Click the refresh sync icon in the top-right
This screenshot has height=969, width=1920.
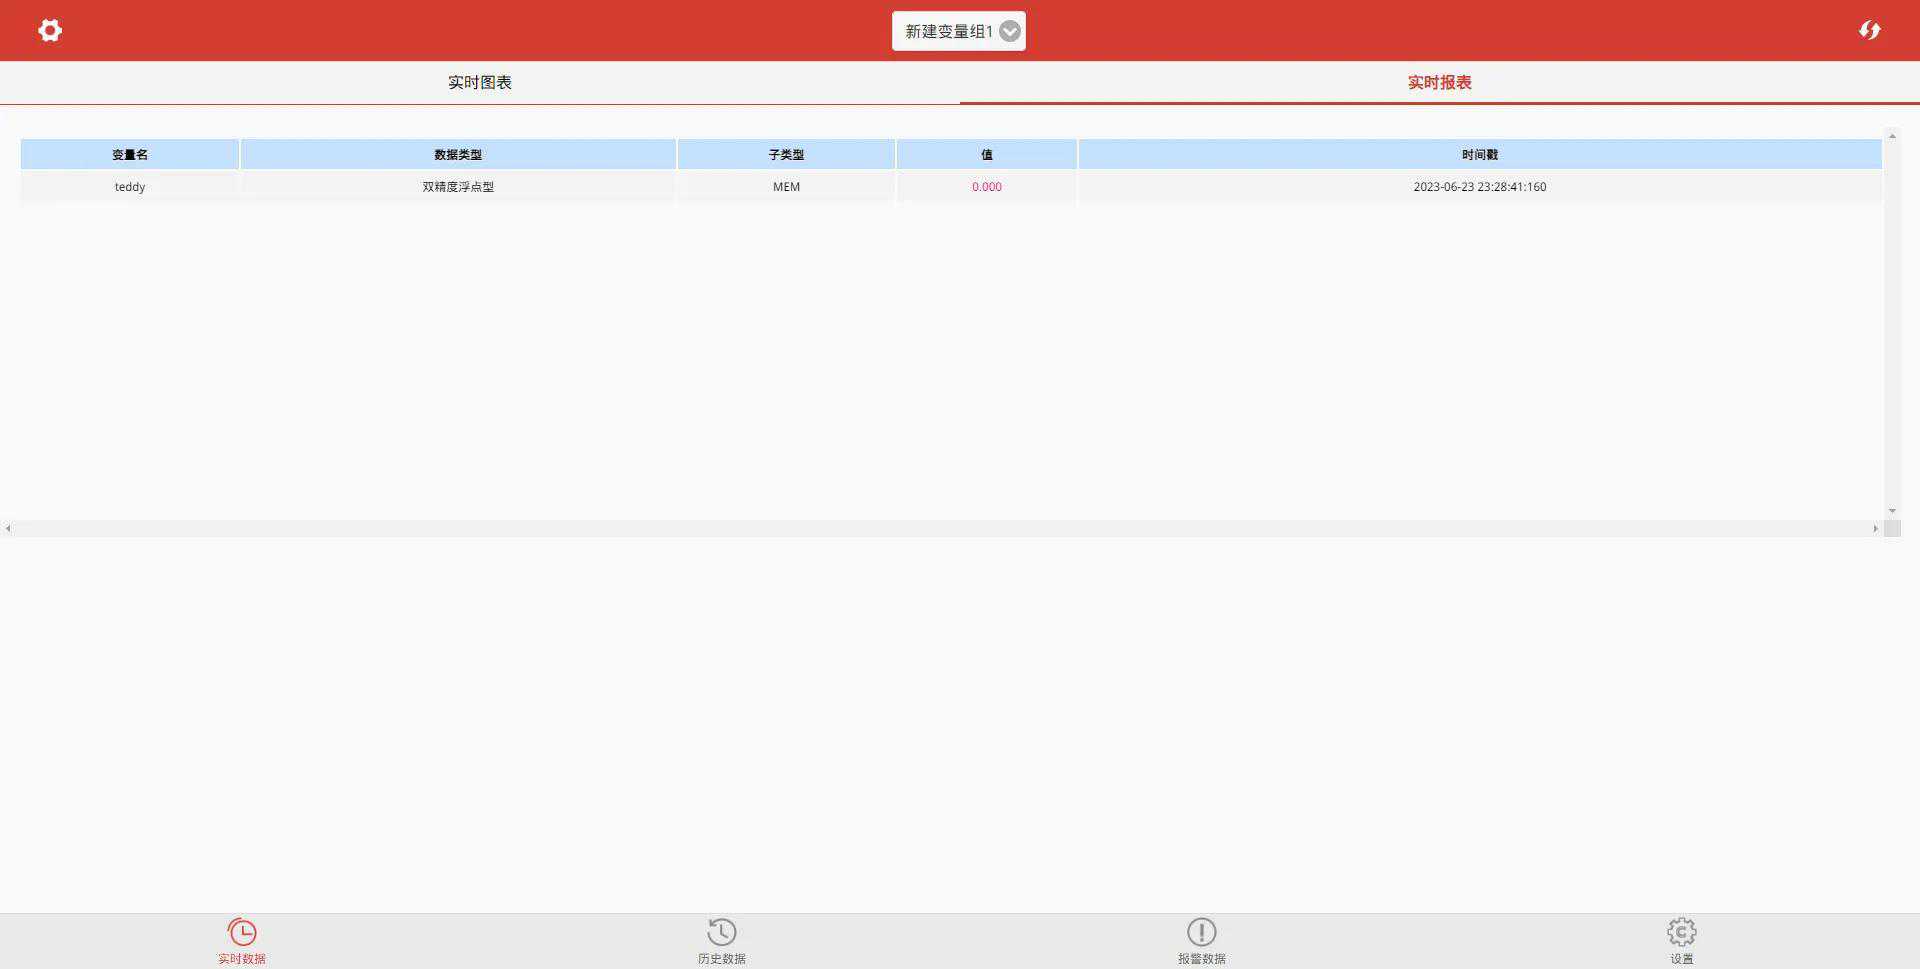[x=1869, y=31]
